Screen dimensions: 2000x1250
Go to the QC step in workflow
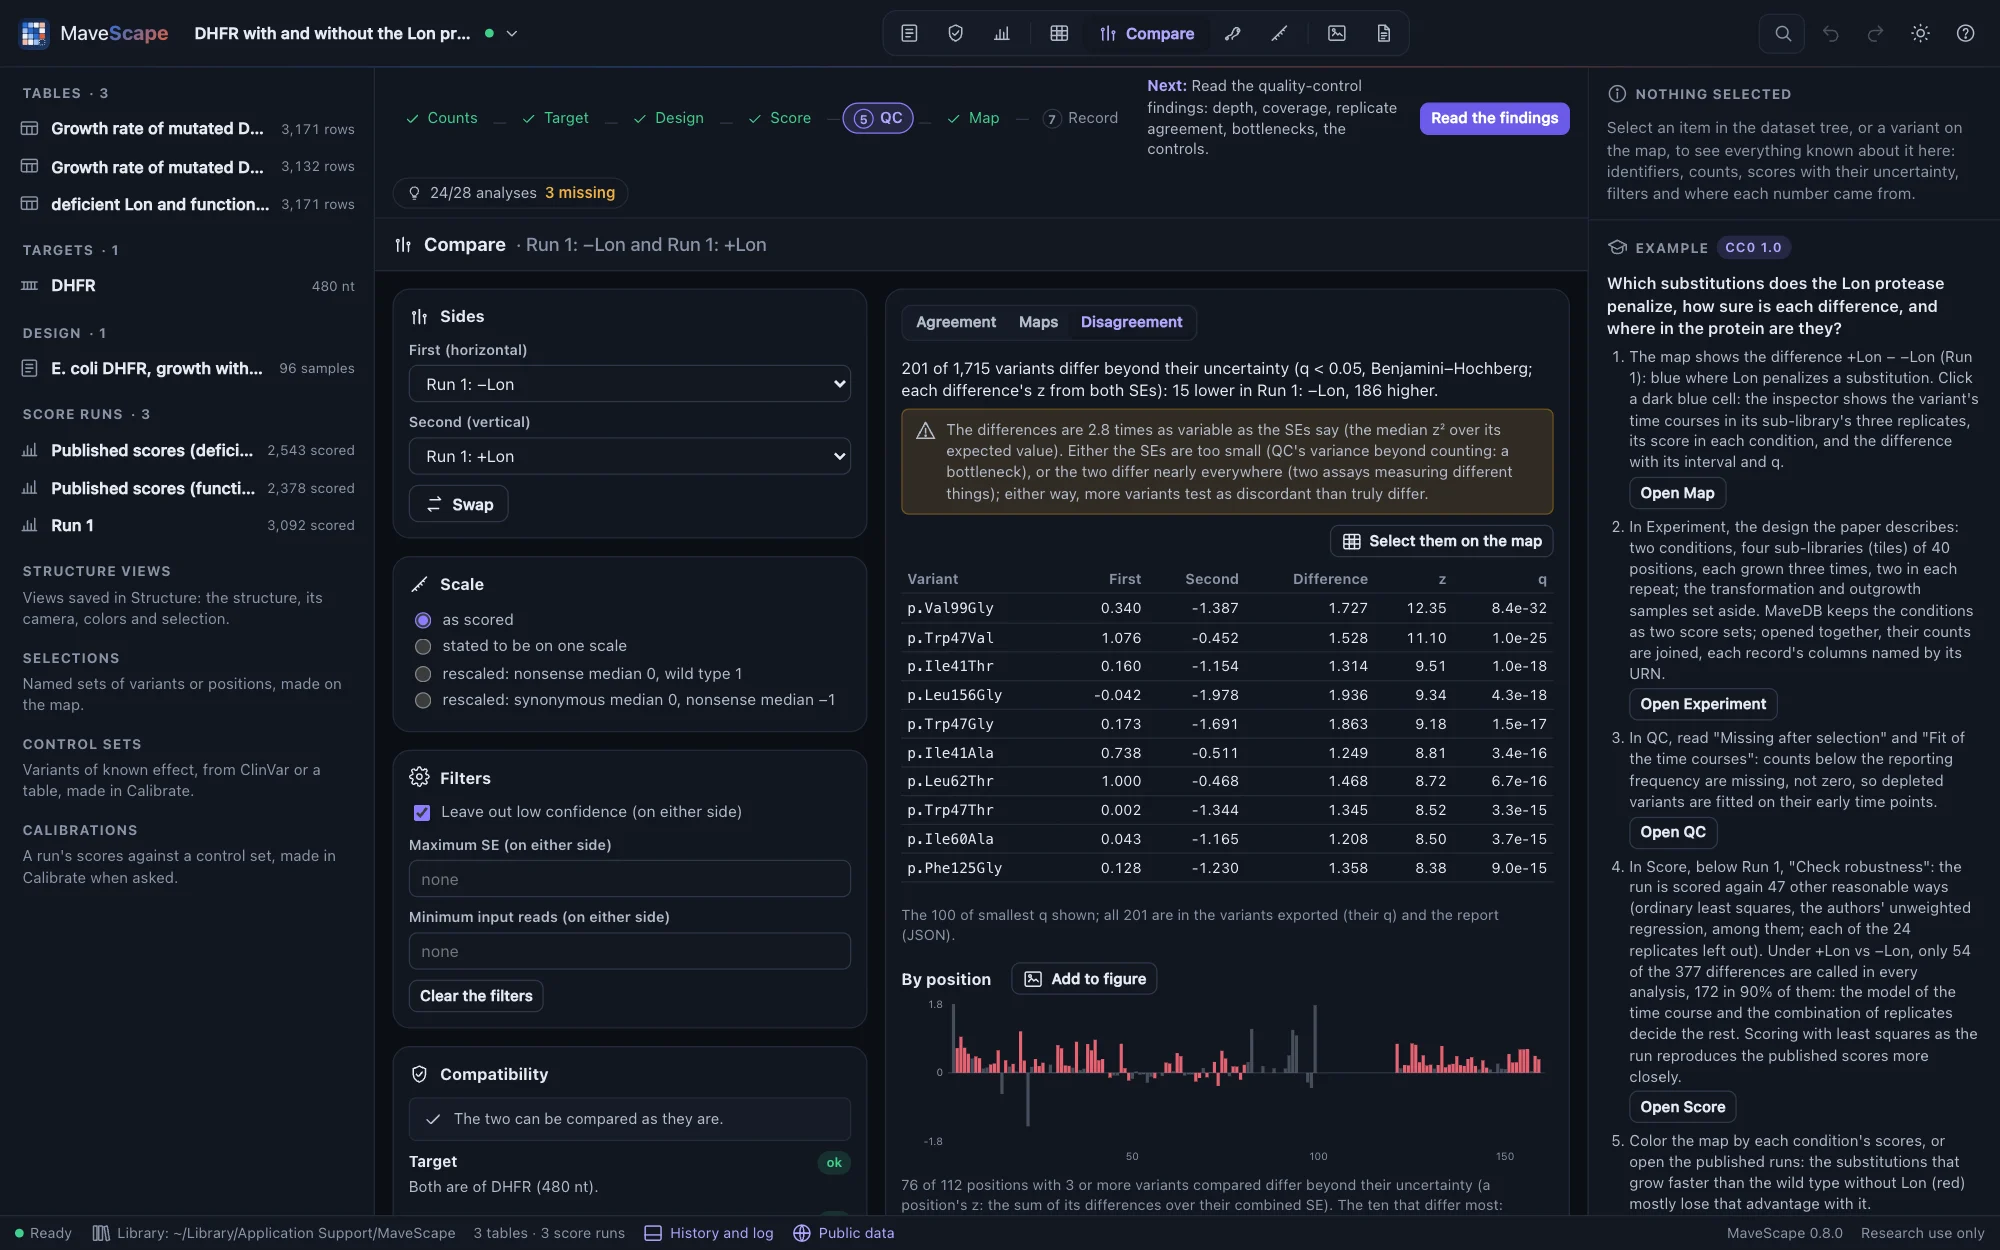click(x=878, y=118)
